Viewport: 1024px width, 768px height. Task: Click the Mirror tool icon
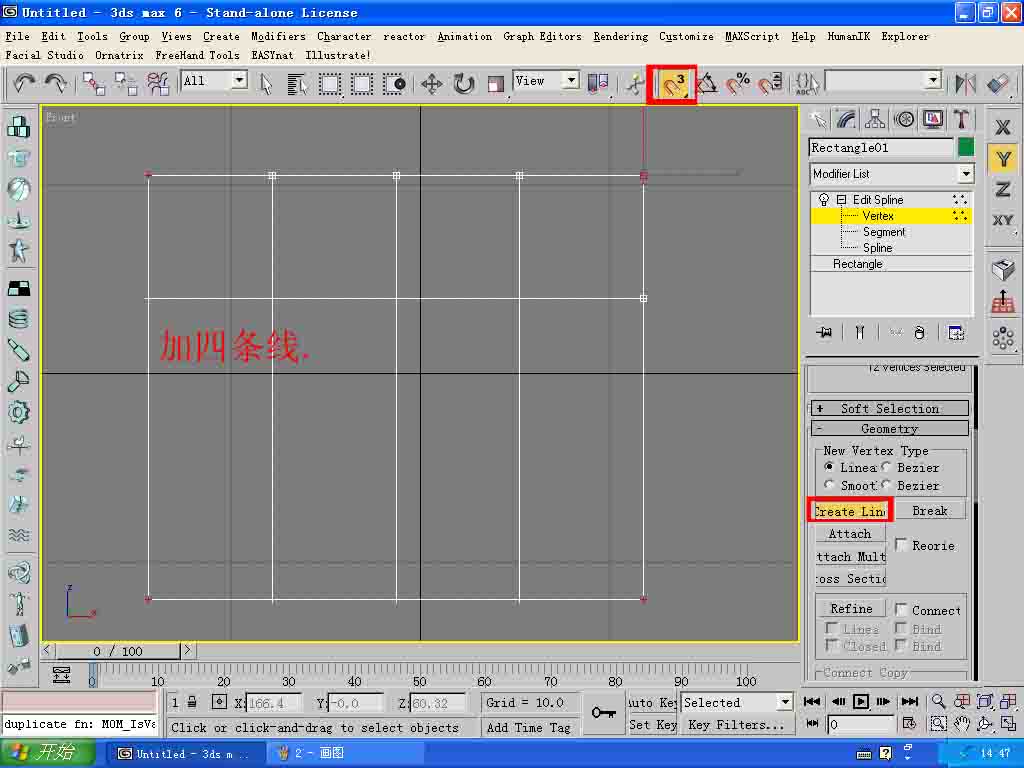pos(965,84)
